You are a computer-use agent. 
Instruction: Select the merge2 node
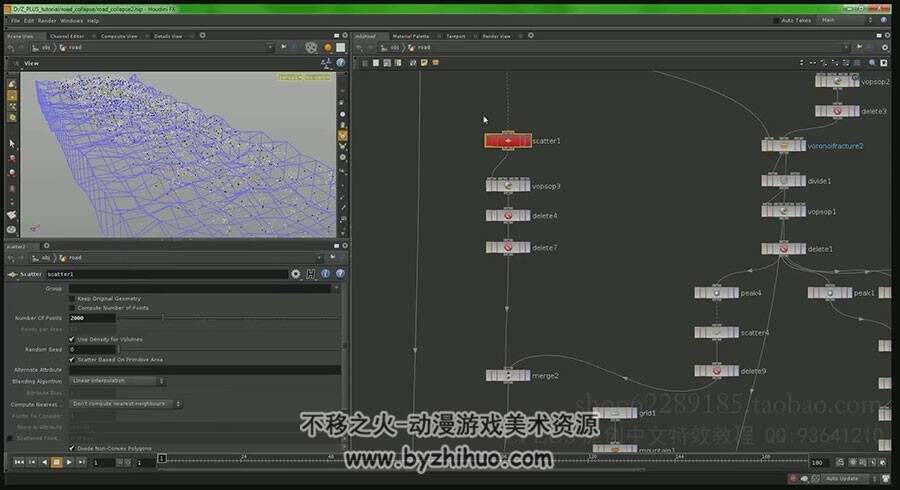click(x=507, y=375)
